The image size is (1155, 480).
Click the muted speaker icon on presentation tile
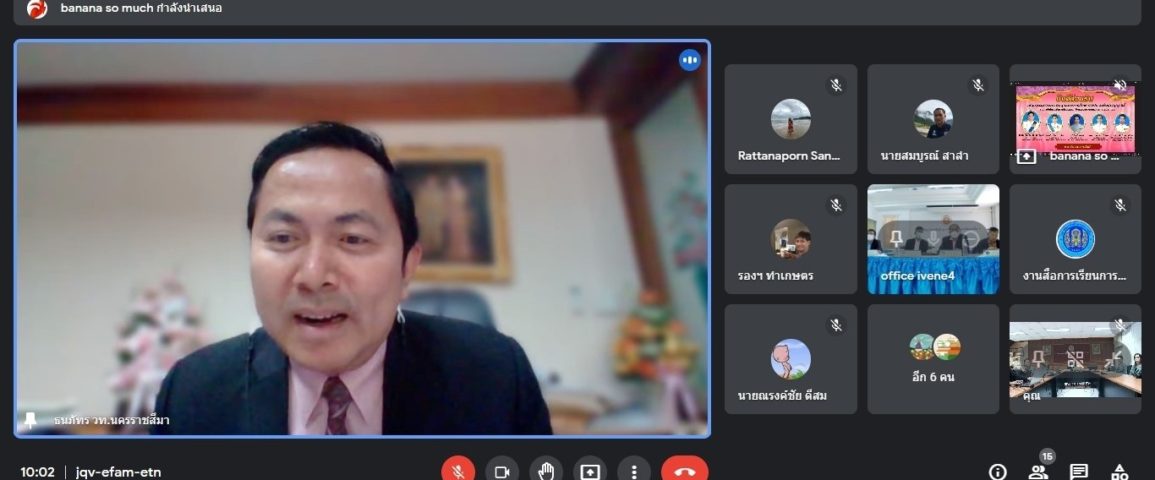pos(1120,85)
